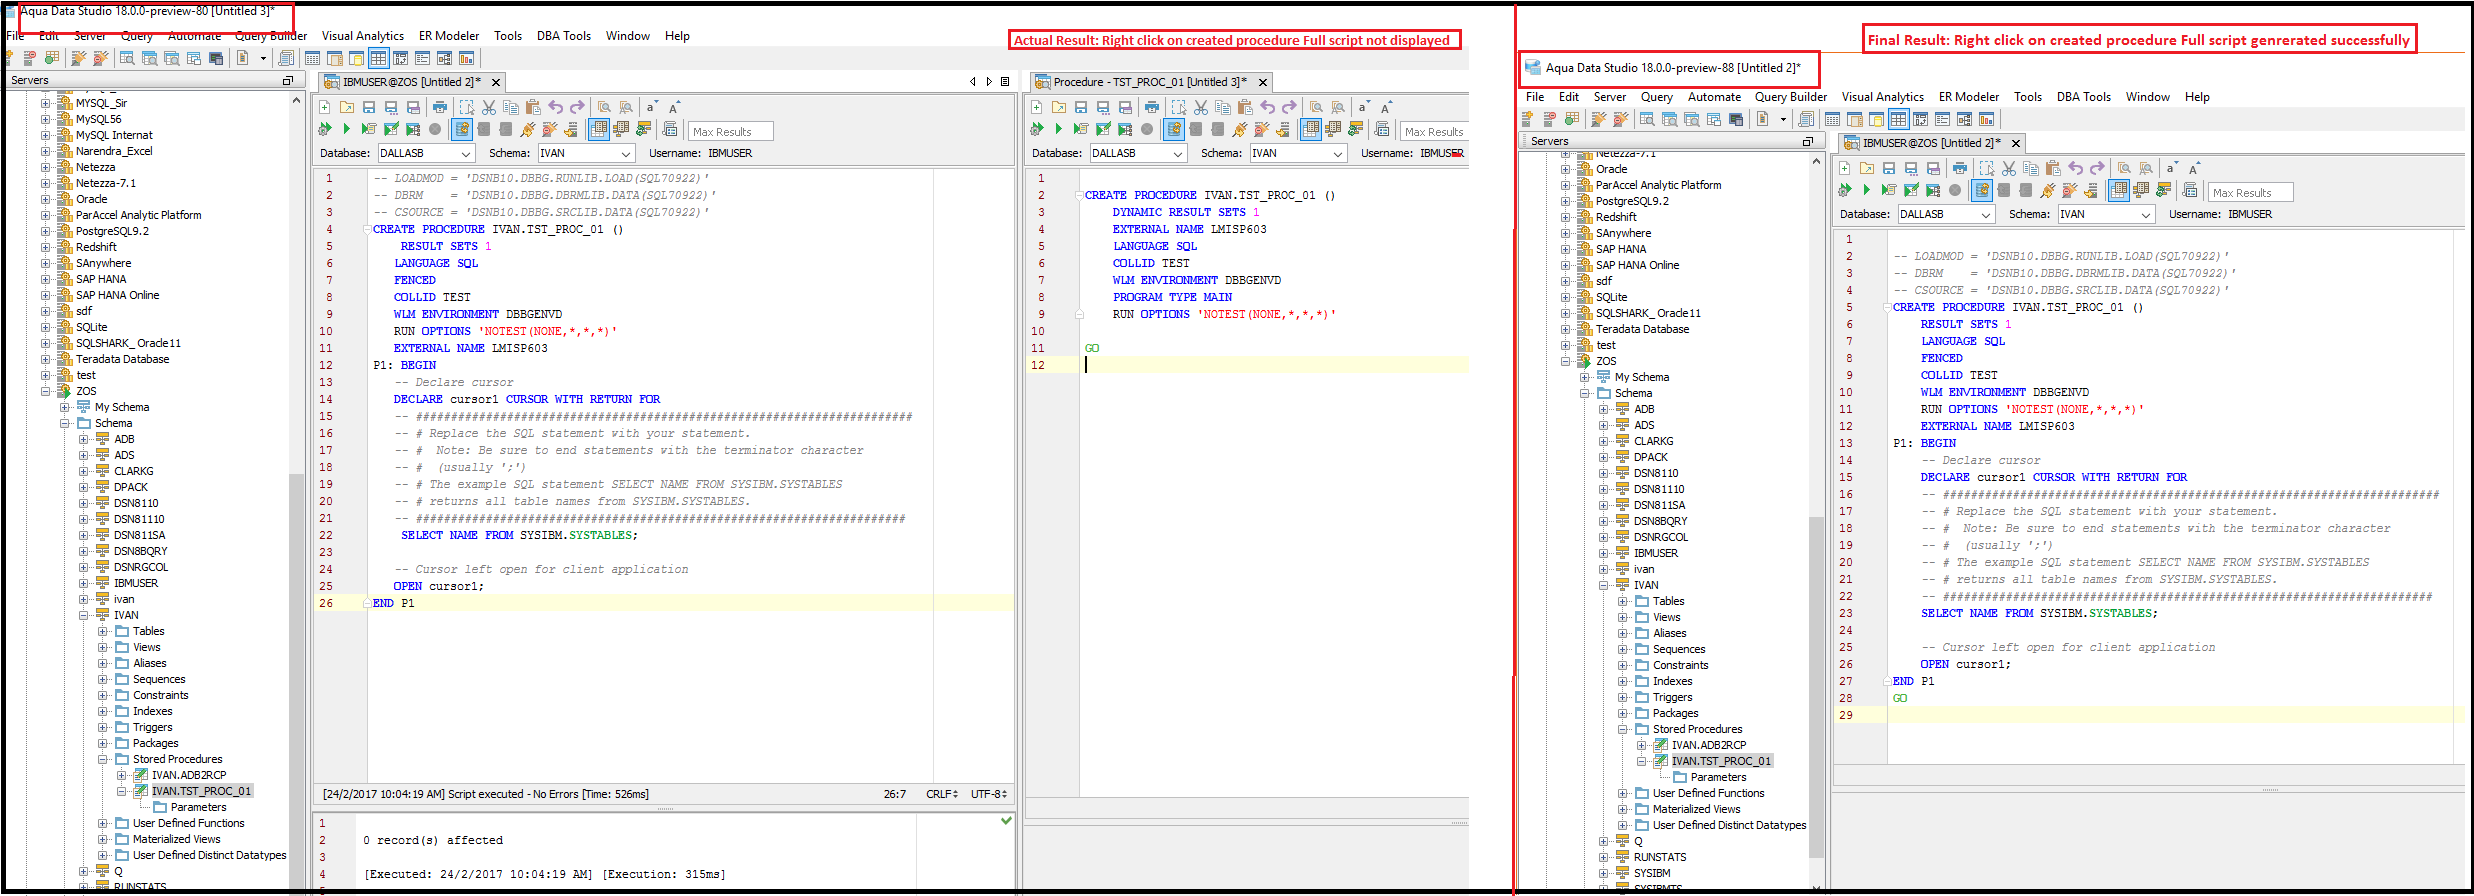Select the IVAN.TST_PROC_01 procedure in the preview-88 tree
Image resolution: width=2474 pixels, height=896 pixels.
tap(1720, 761)
